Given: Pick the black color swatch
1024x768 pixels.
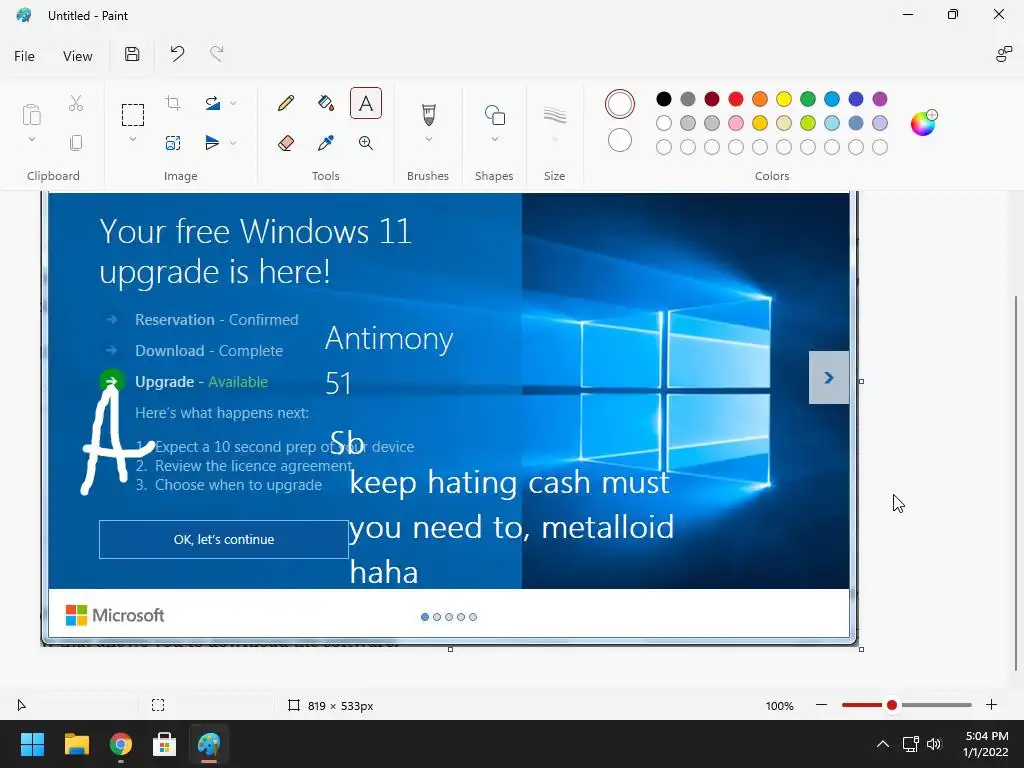Looking at the screenshot, I should point(664,99).
